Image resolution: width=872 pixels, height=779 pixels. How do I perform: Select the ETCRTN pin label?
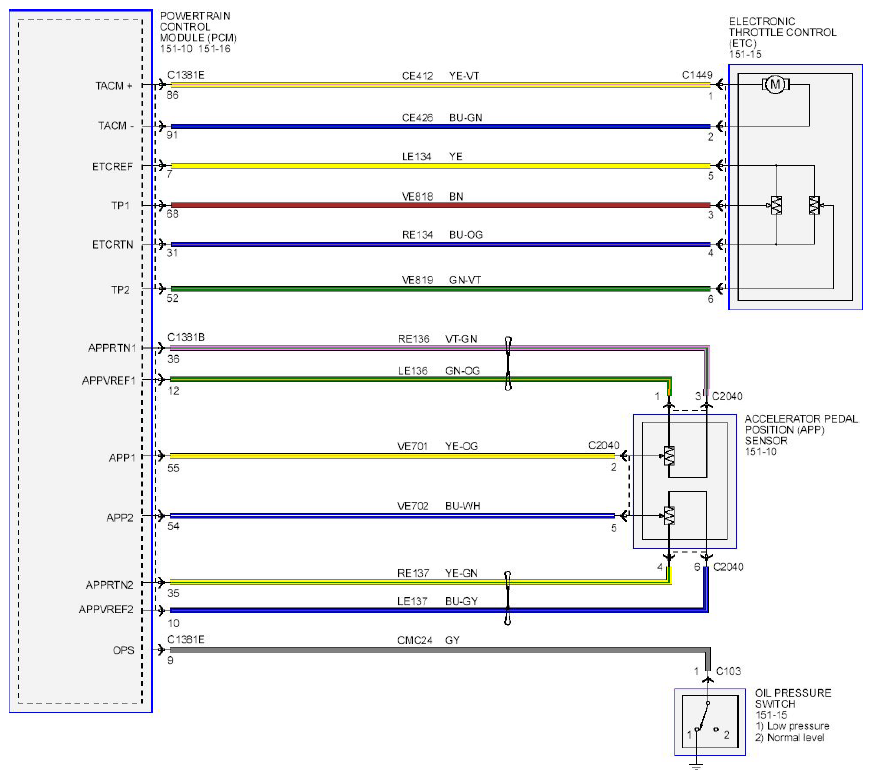point(112,245)
